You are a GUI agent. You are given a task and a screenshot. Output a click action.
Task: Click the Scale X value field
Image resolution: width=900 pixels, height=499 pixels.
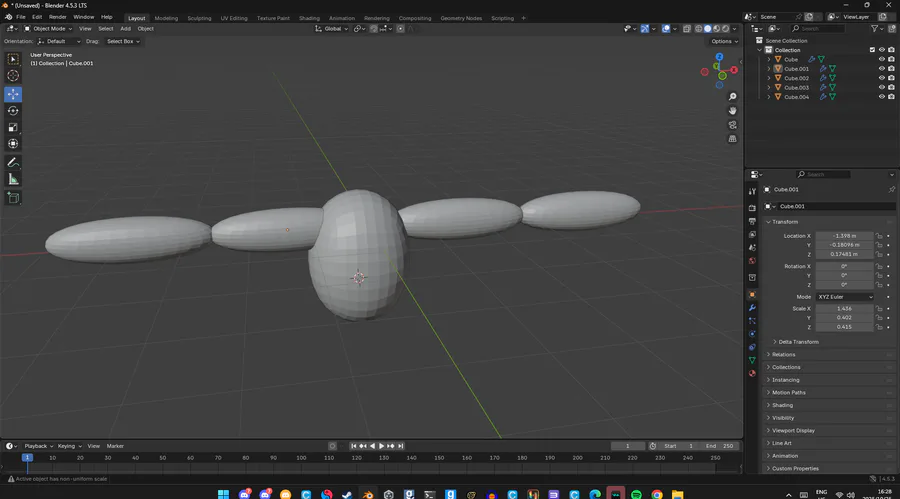click(x=844, y=309)
